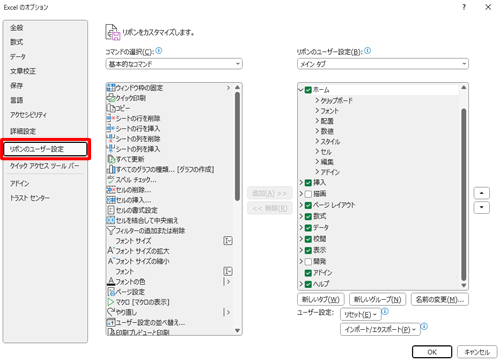Open the 基本的なコマンド dropdown

point(174,64)
